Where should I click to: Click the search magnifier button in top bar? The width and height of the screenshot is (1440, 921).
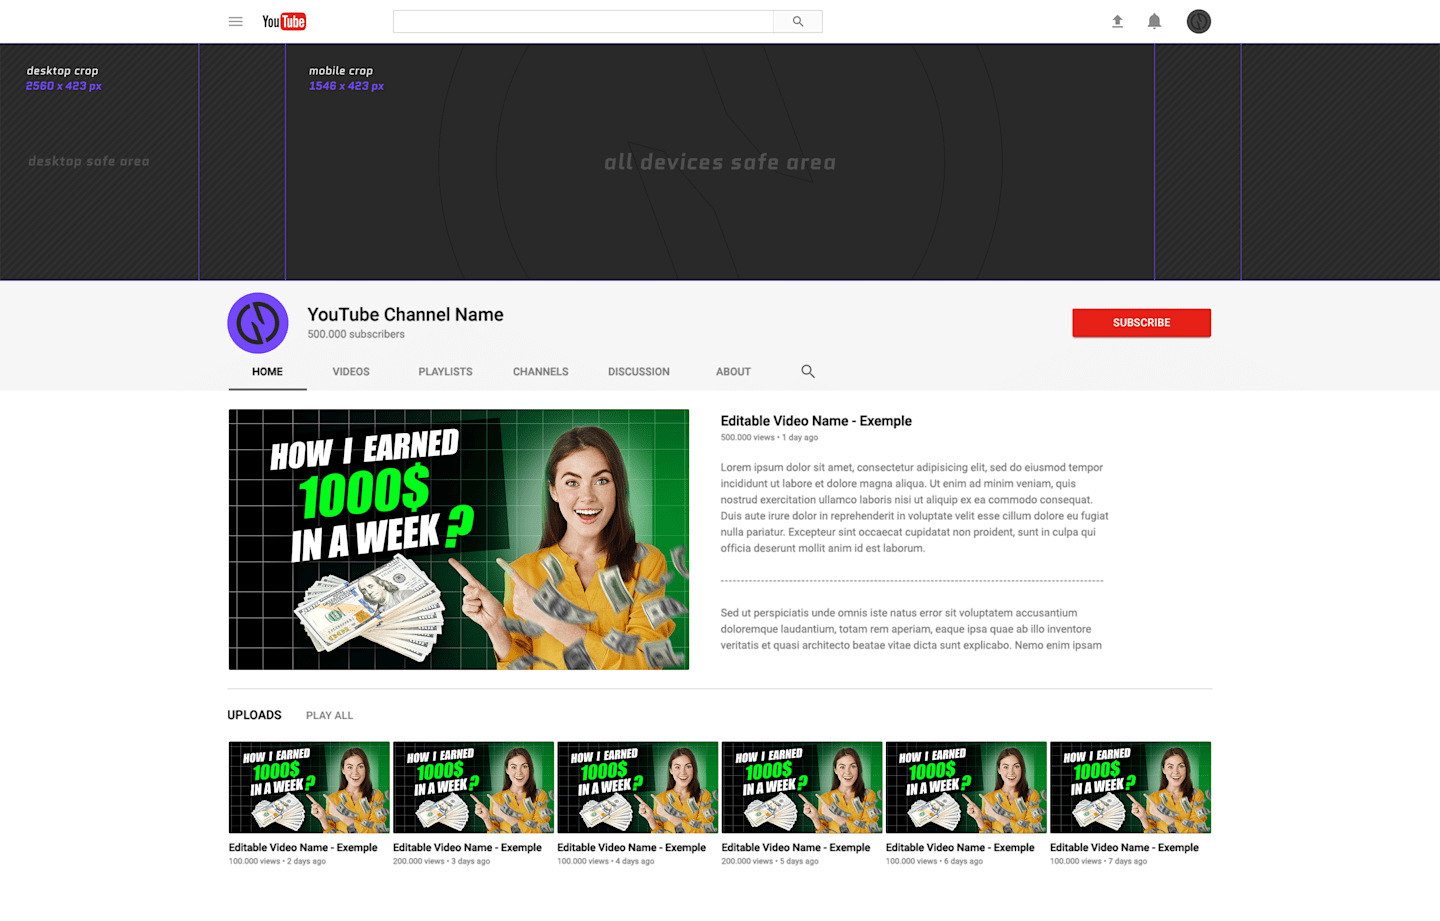coord(798,21)
